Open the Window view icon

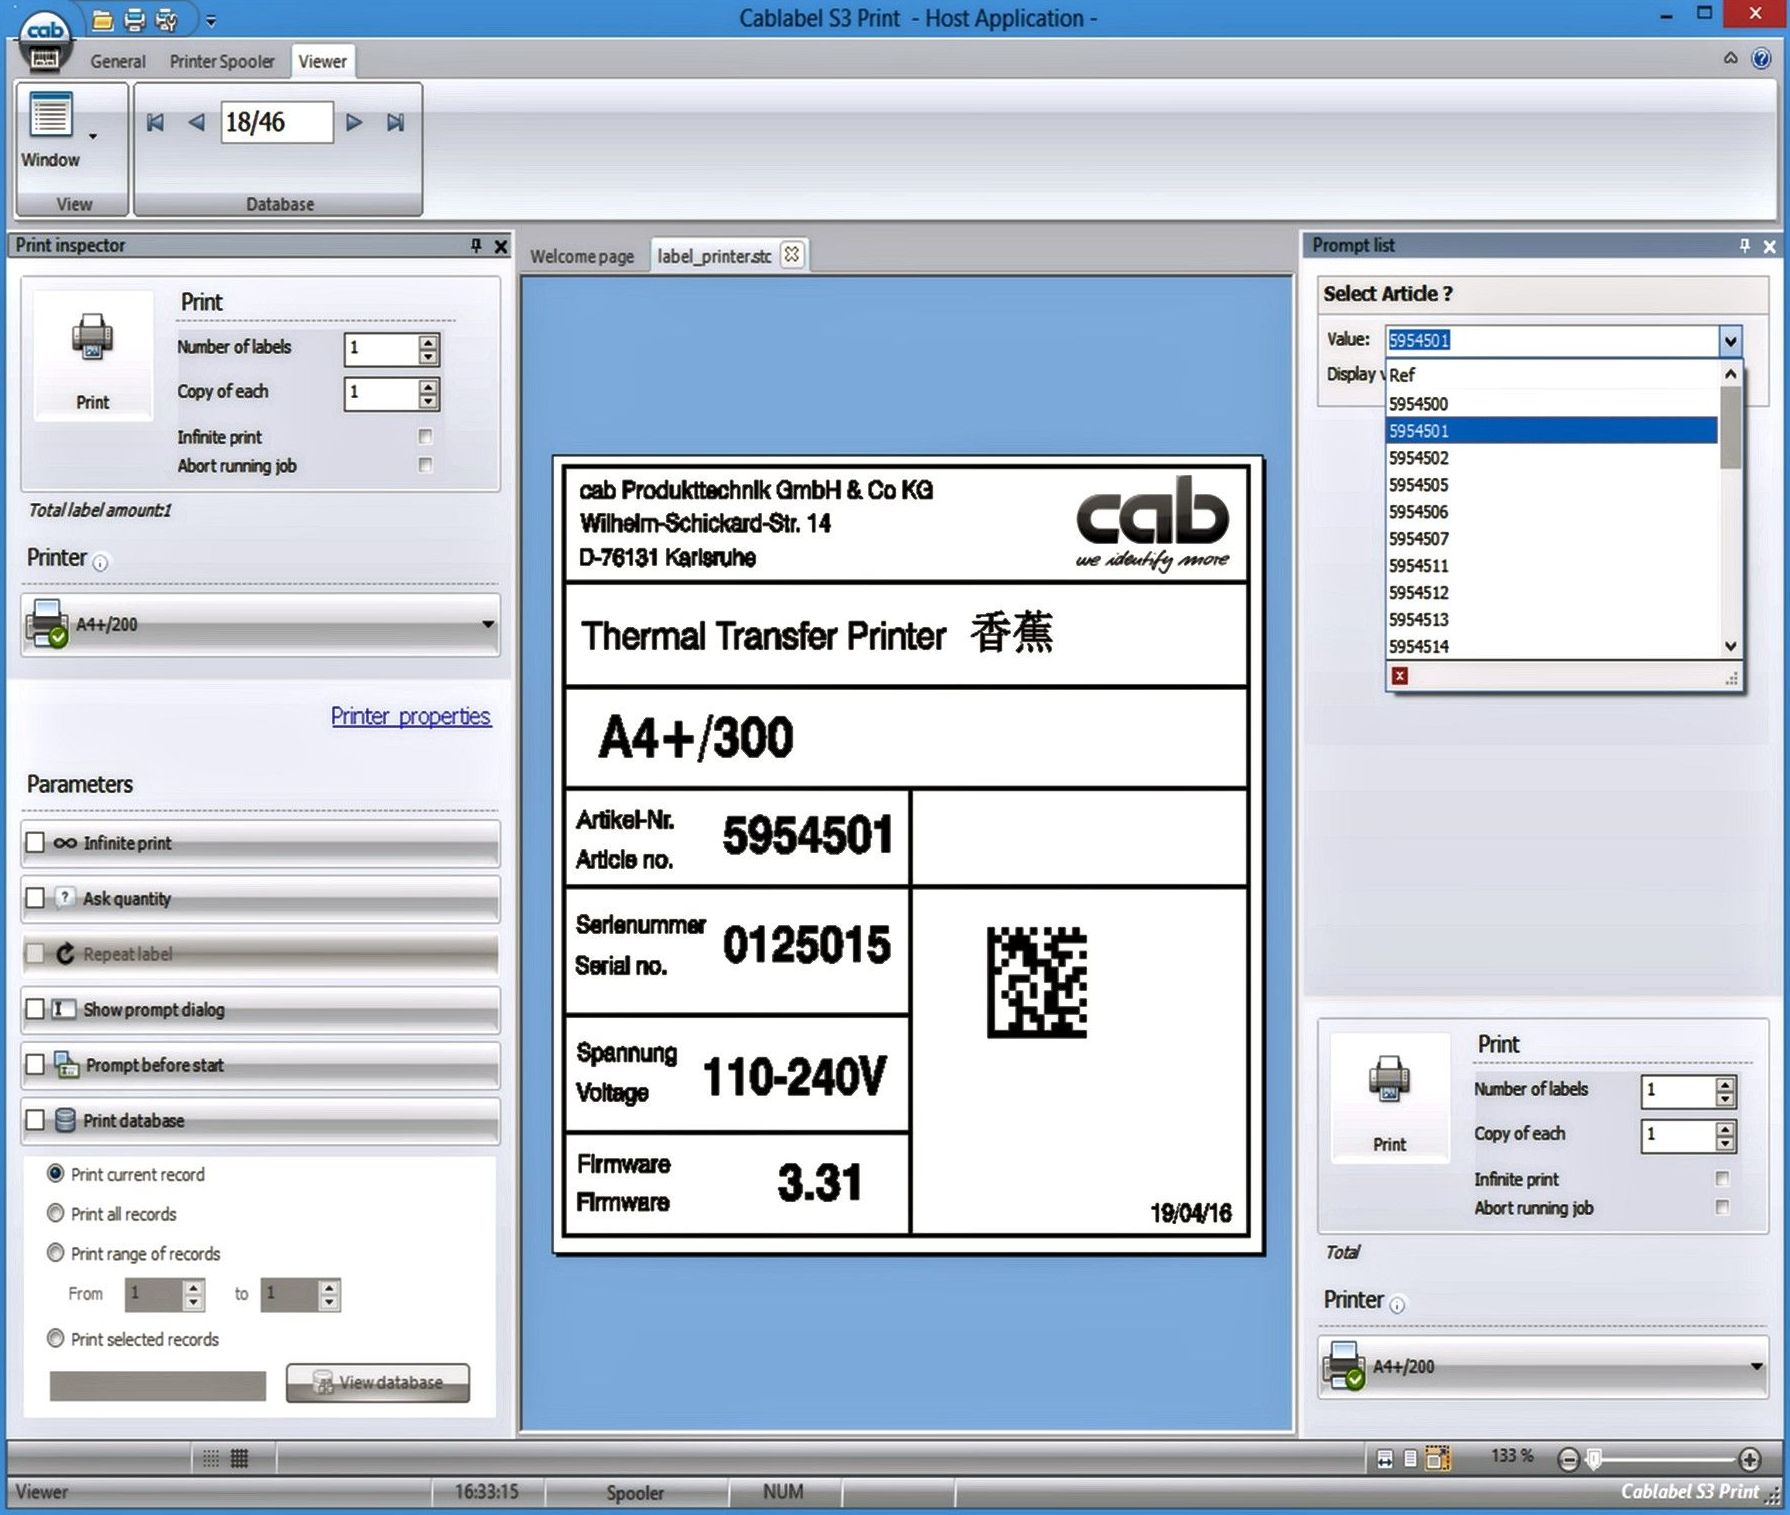pos(51,115)
